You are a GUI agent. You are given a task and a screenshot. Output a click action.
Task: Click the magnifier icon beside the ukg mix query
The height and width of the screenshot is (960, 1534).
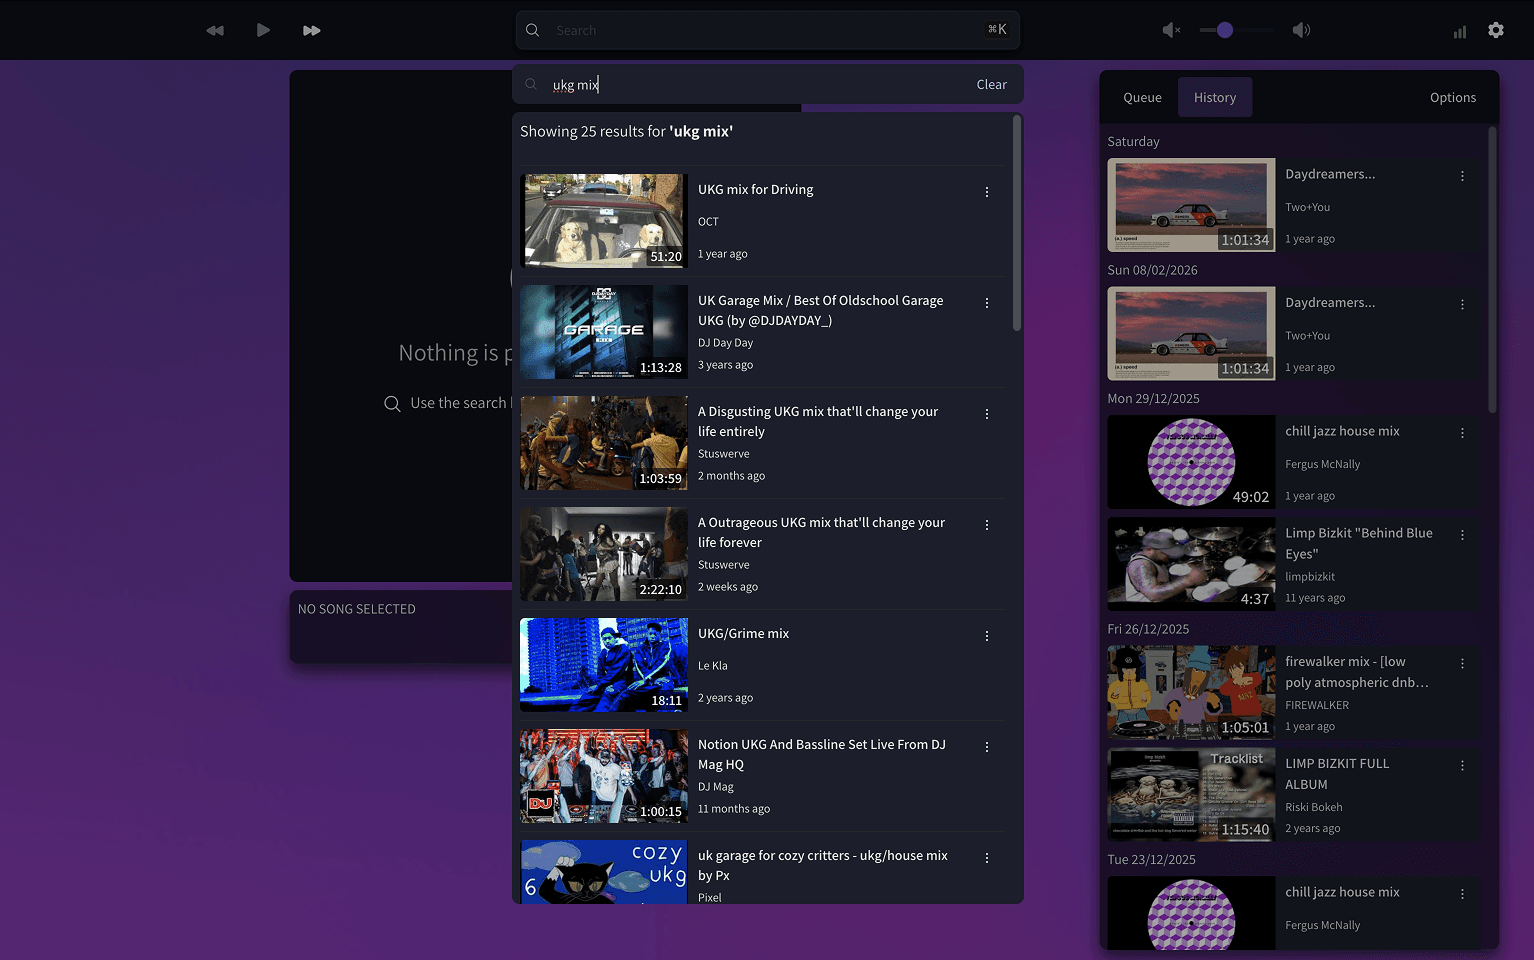pos(530,84)
